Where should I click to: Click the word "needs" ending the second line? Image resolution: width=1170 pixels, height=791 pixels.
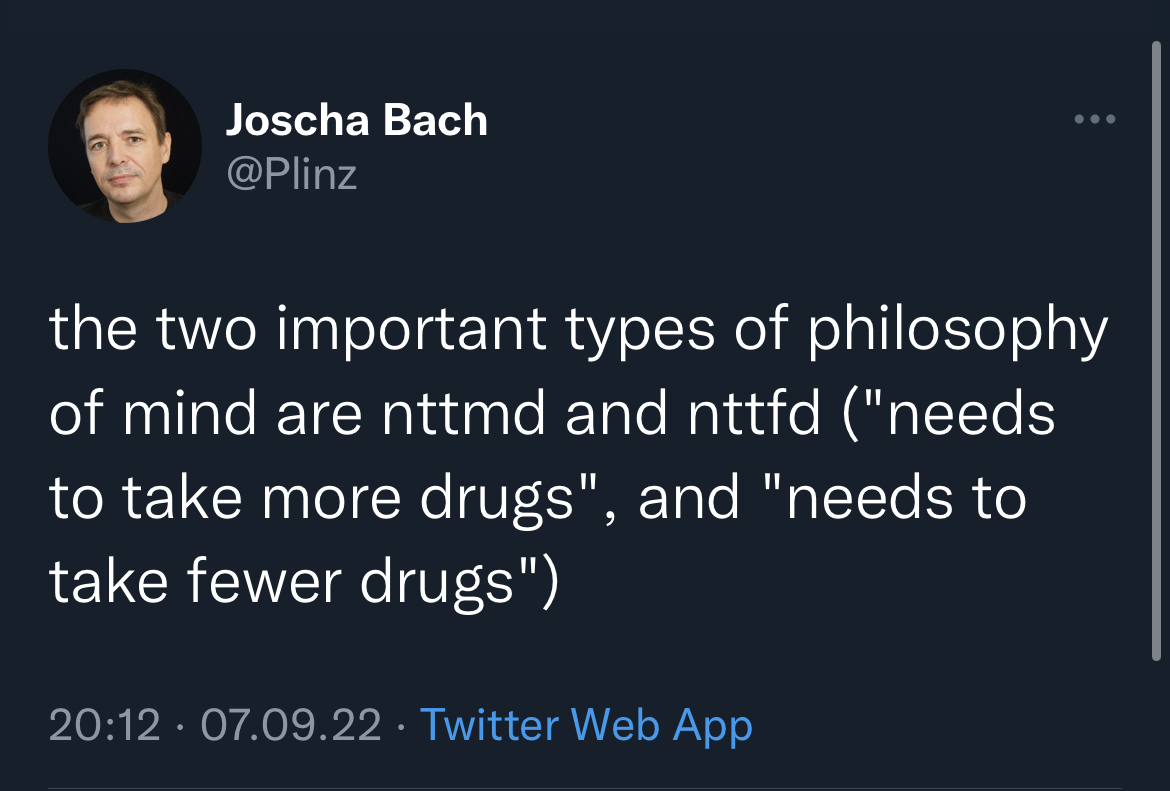(x=971, y=414)
